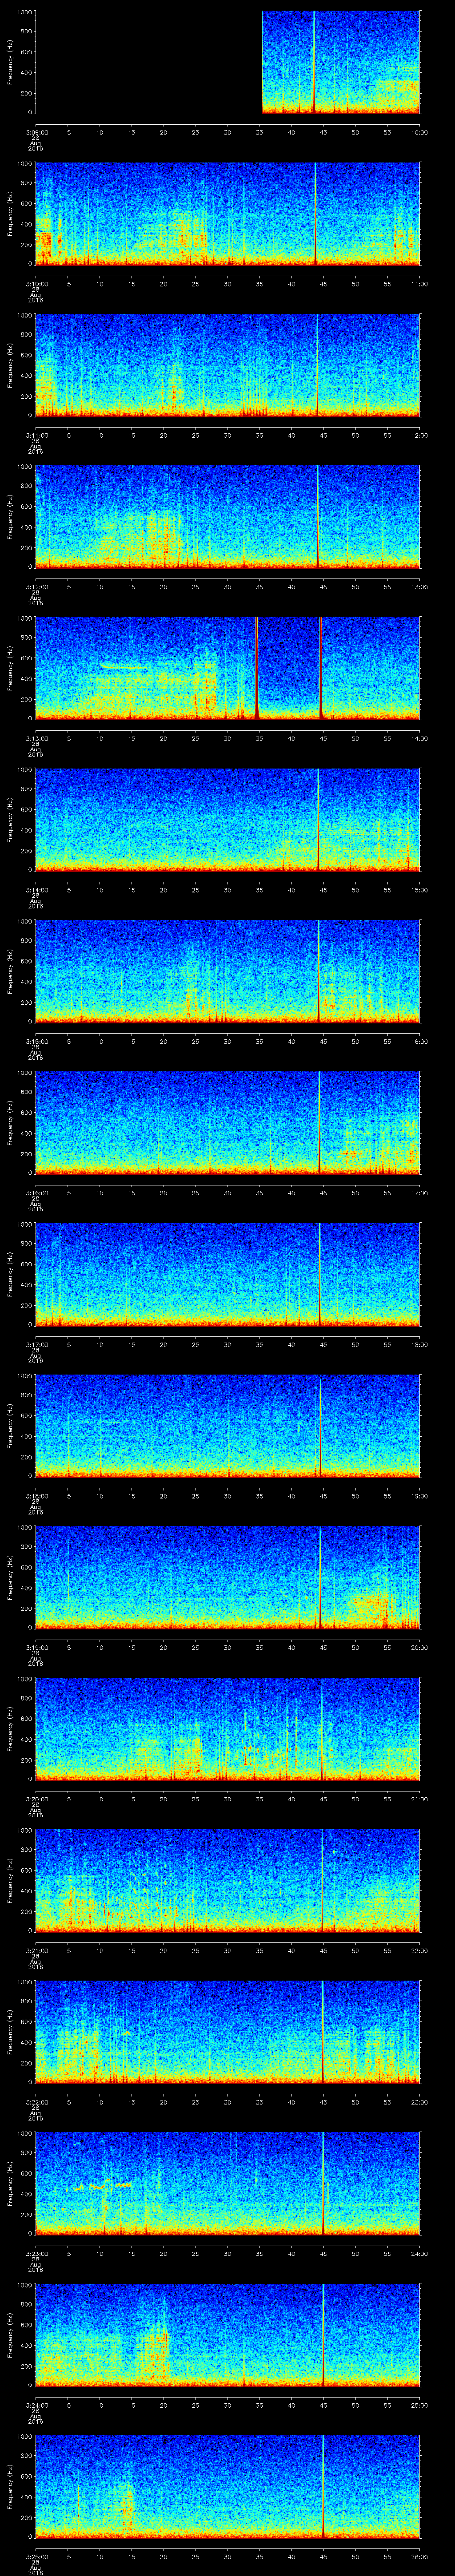Screen dimensions: 455x2576
Task: Click the 3:09:00 time axis label
Action: coord(36,132)
